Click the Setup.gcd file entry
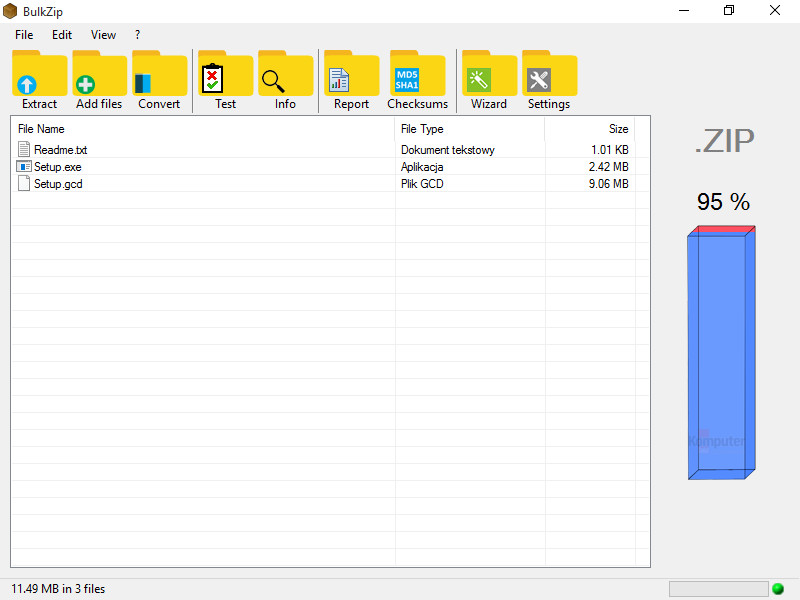The height and width of the screenshot is (600, 800). pos(58,184)
